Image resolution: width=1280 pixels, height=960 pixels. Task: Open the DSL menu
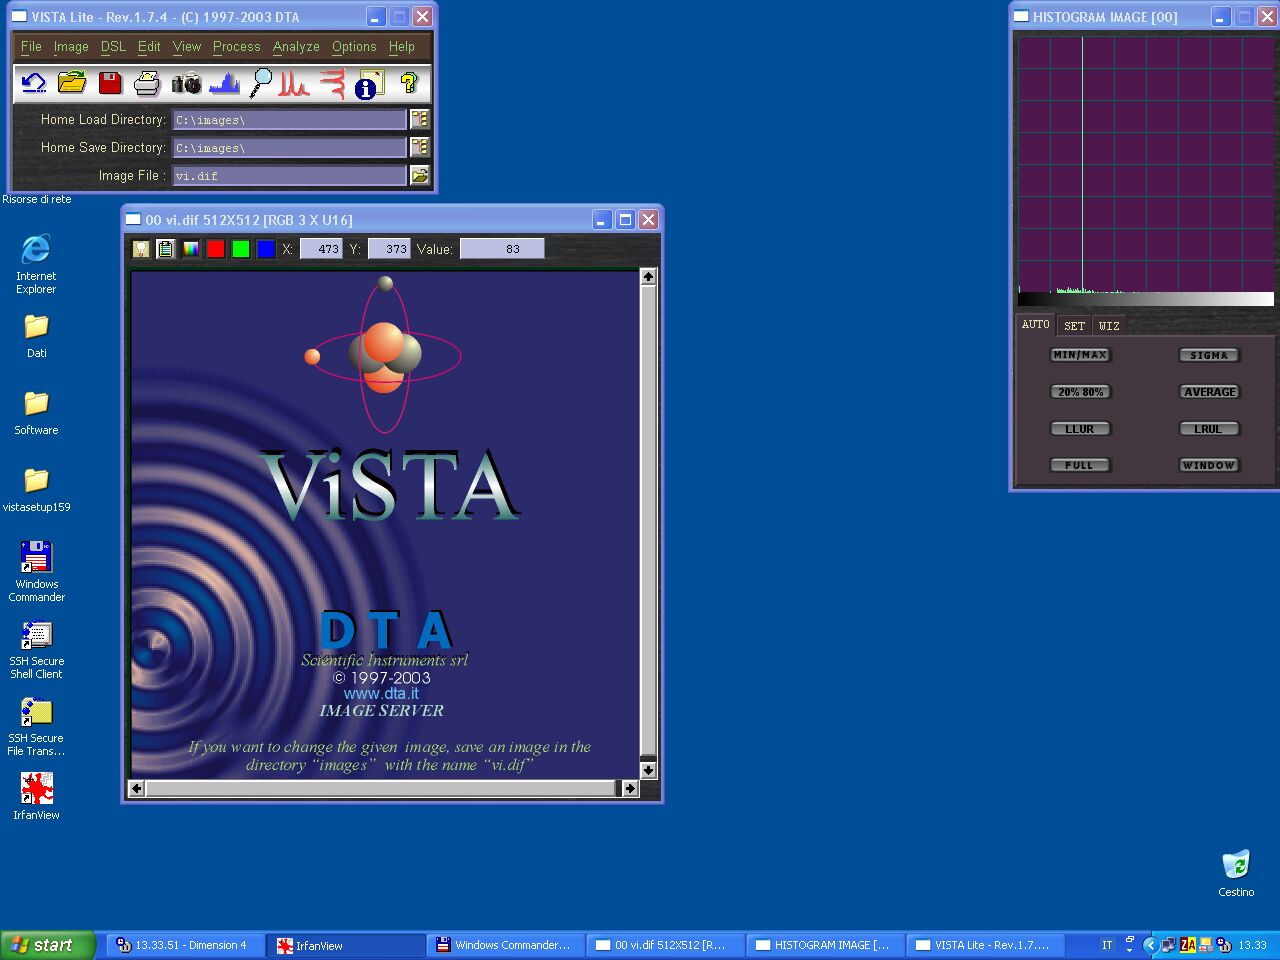[x=113, y=46]
